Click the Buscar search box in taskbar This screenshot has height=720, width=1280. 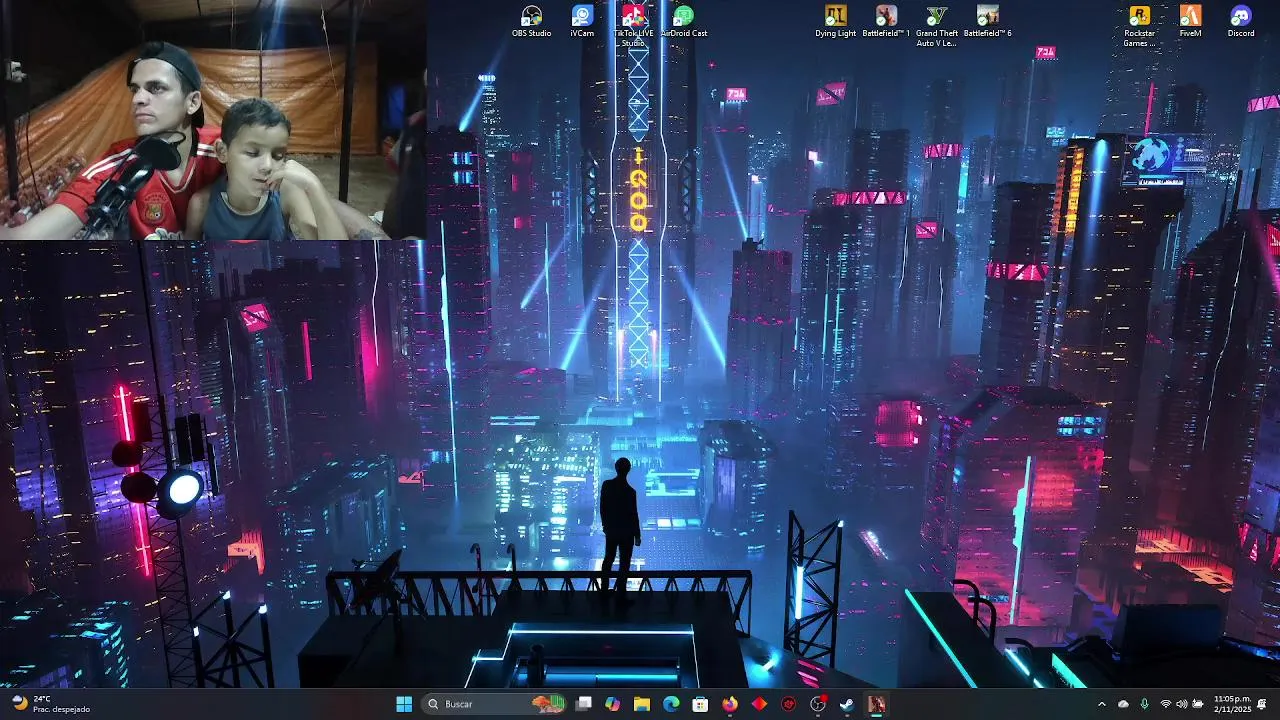tap(495, 704)
